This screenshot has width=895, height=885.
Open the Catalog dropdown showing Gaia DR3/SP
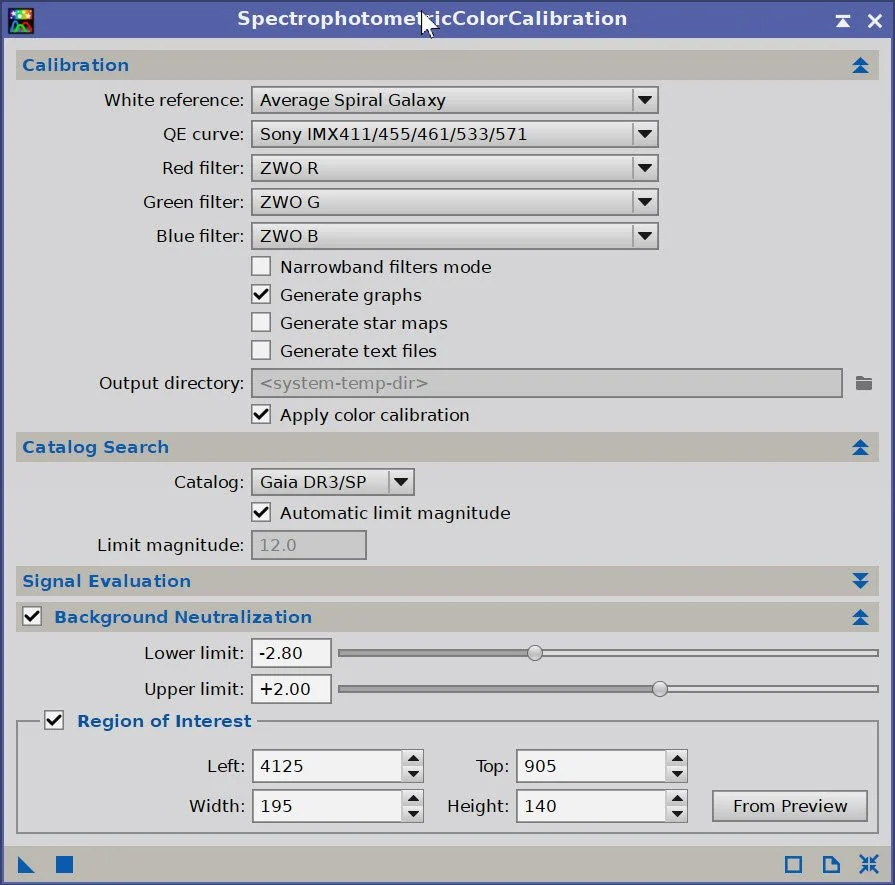[333, 482]
